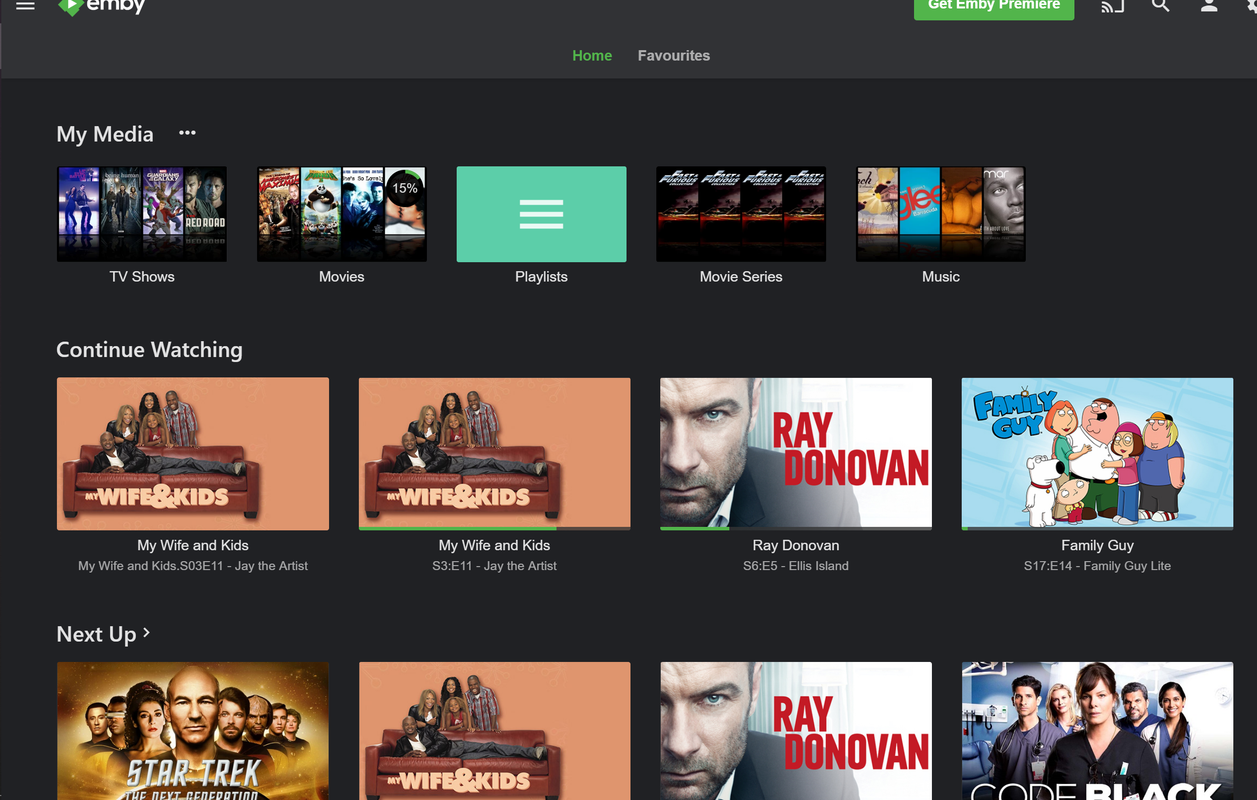1257x800 pixels.
Task: Play Ray Donovan in Continue Watching
Action: click(796, 453)
